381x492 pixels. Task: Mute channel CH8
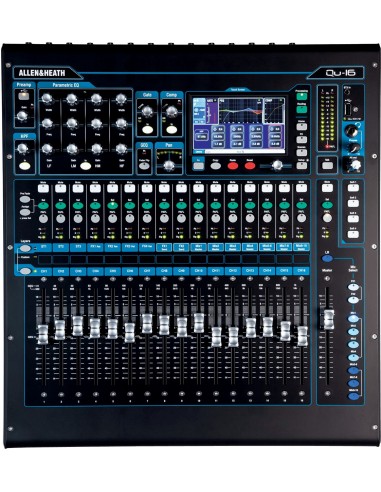tap(164, 188)
